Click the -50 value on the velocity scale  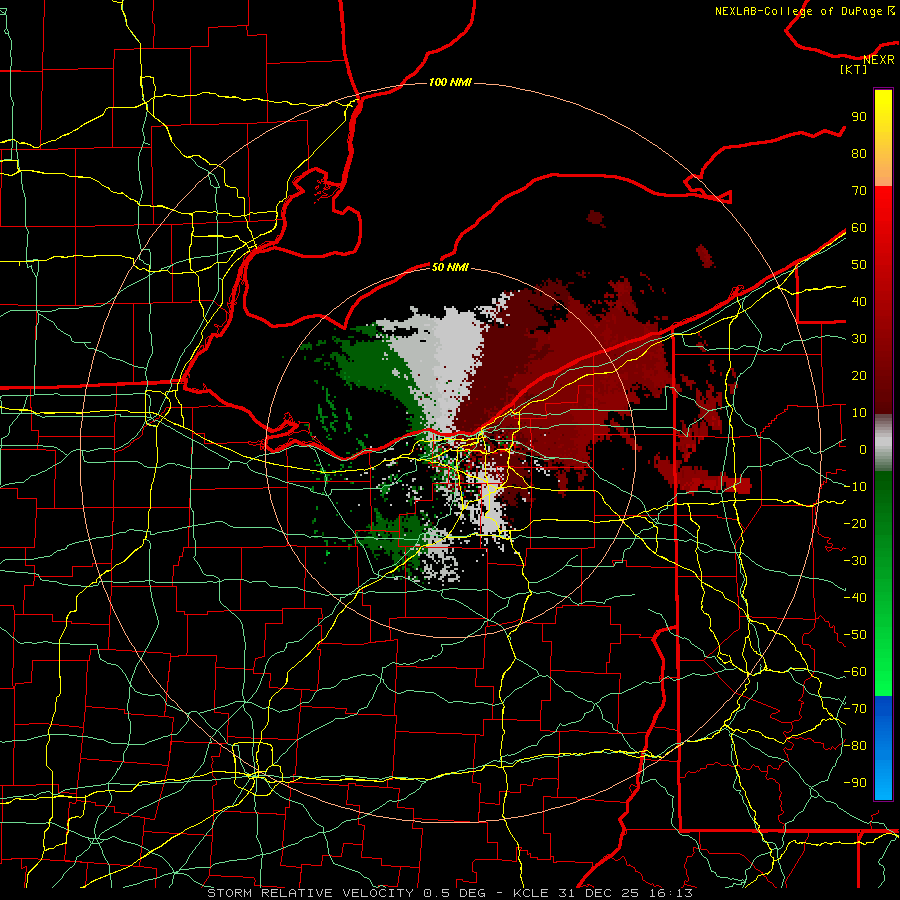pyautogui.click(x=855, y=635)
